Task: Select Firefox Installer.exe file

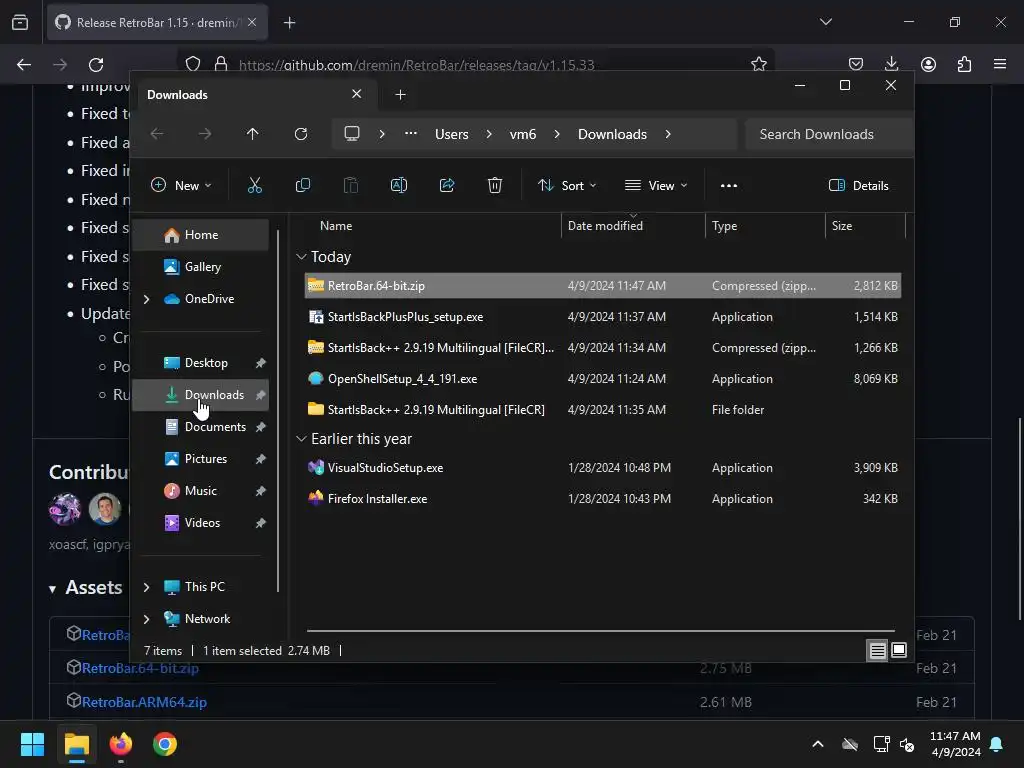Action: pos(603,498)
